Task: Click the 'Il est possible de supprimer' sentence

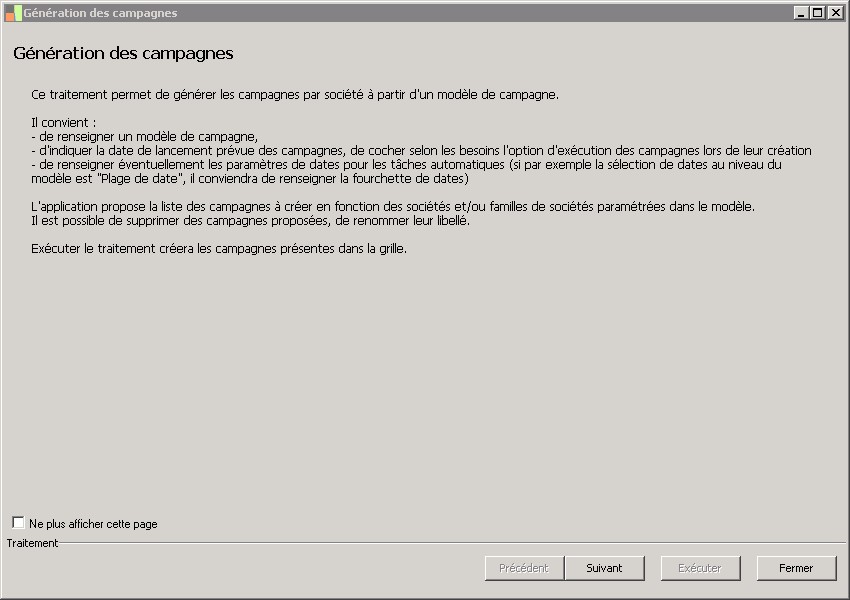Action: tap(250, 221)
